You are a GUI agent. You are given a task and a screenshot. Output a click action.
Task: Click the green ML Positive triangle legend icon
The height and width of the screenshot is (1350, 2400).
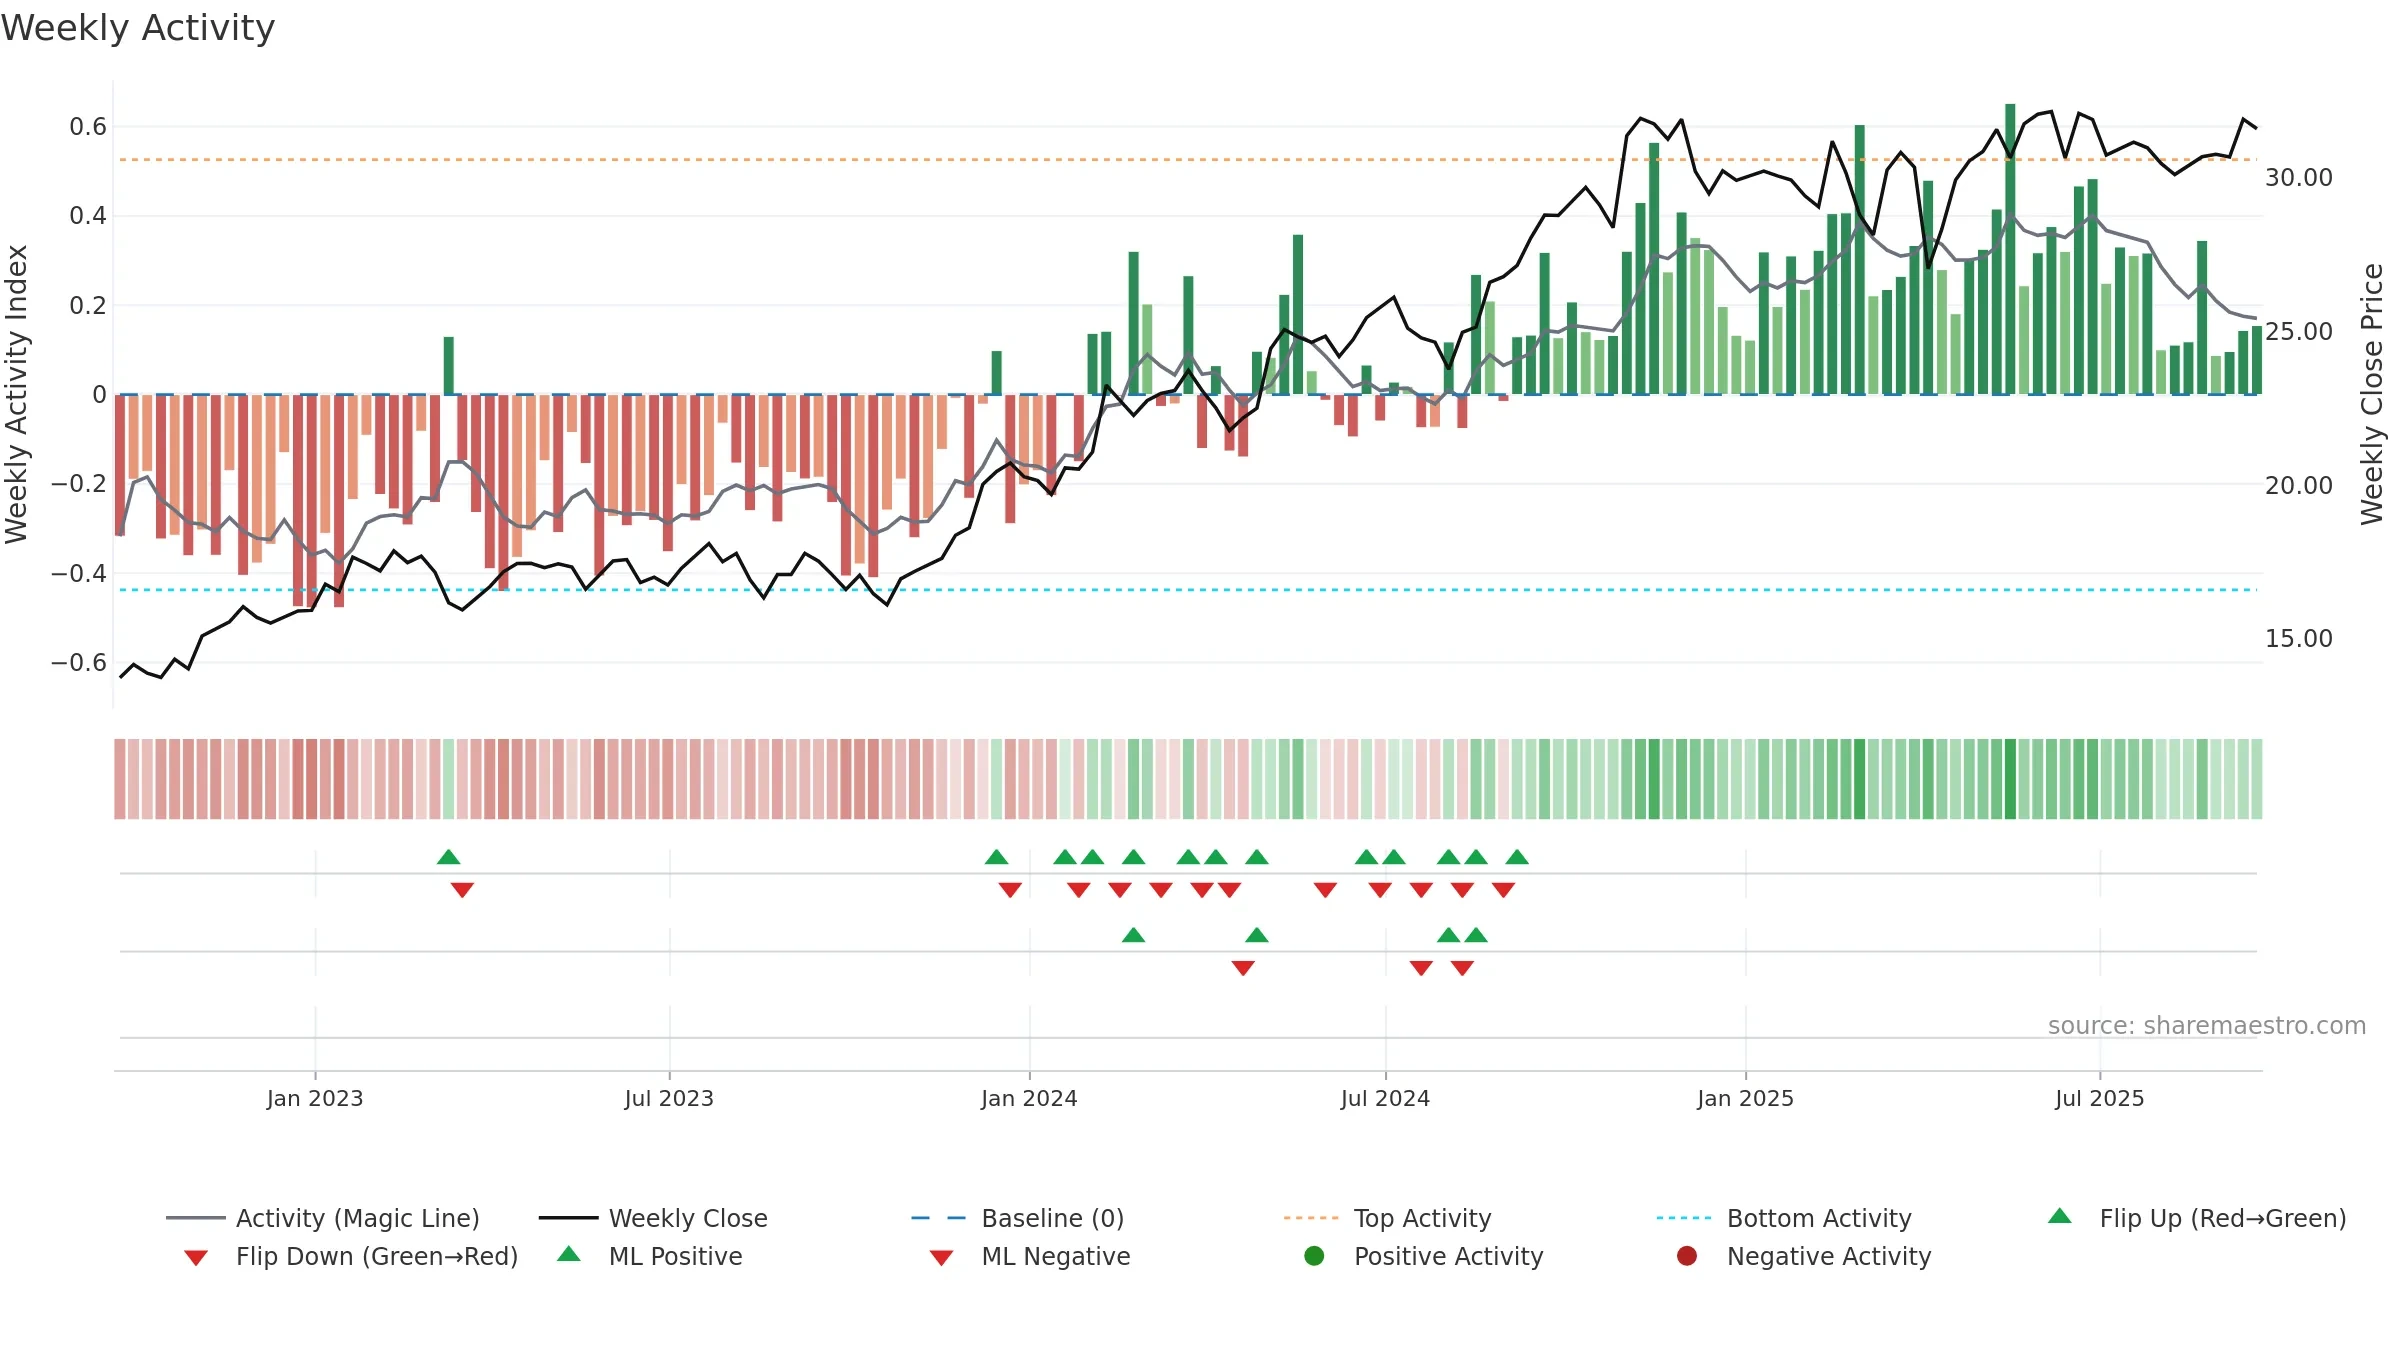pos(569,1254)
